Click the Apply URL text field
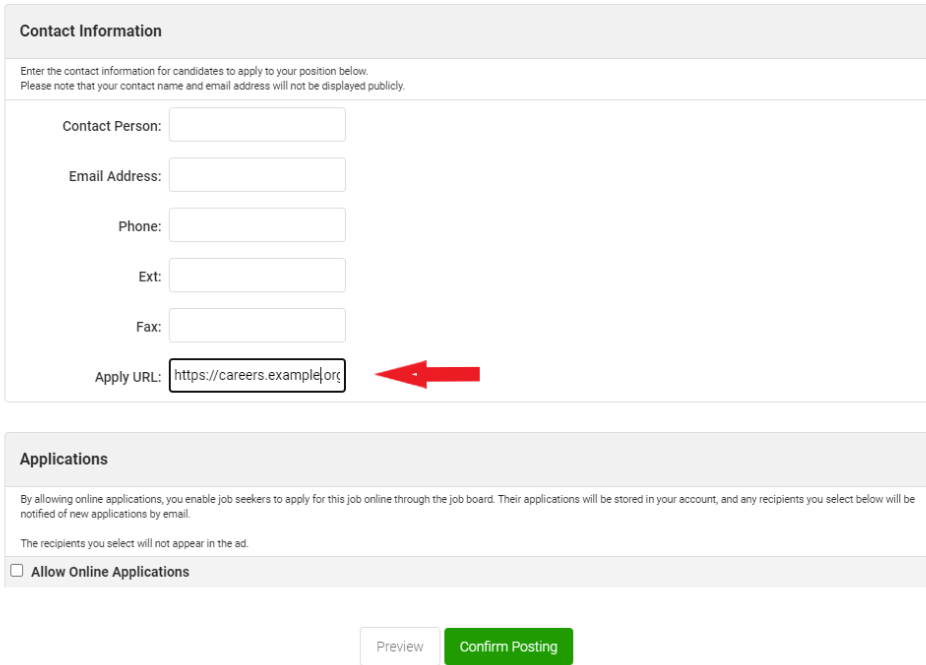Screen dimensions: 926x665 [257, 376]
